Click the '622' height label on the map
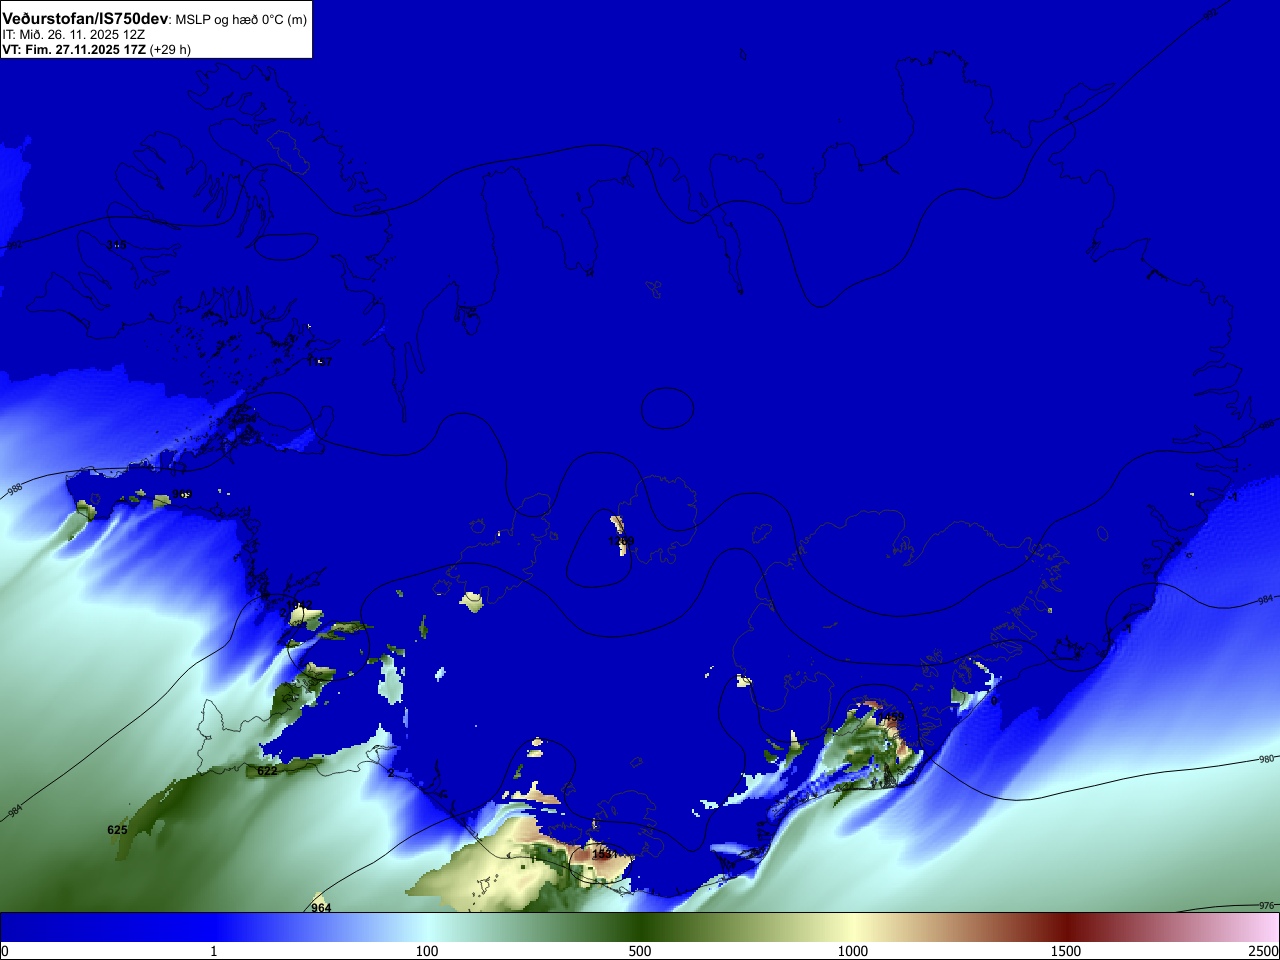 point(267,771)
